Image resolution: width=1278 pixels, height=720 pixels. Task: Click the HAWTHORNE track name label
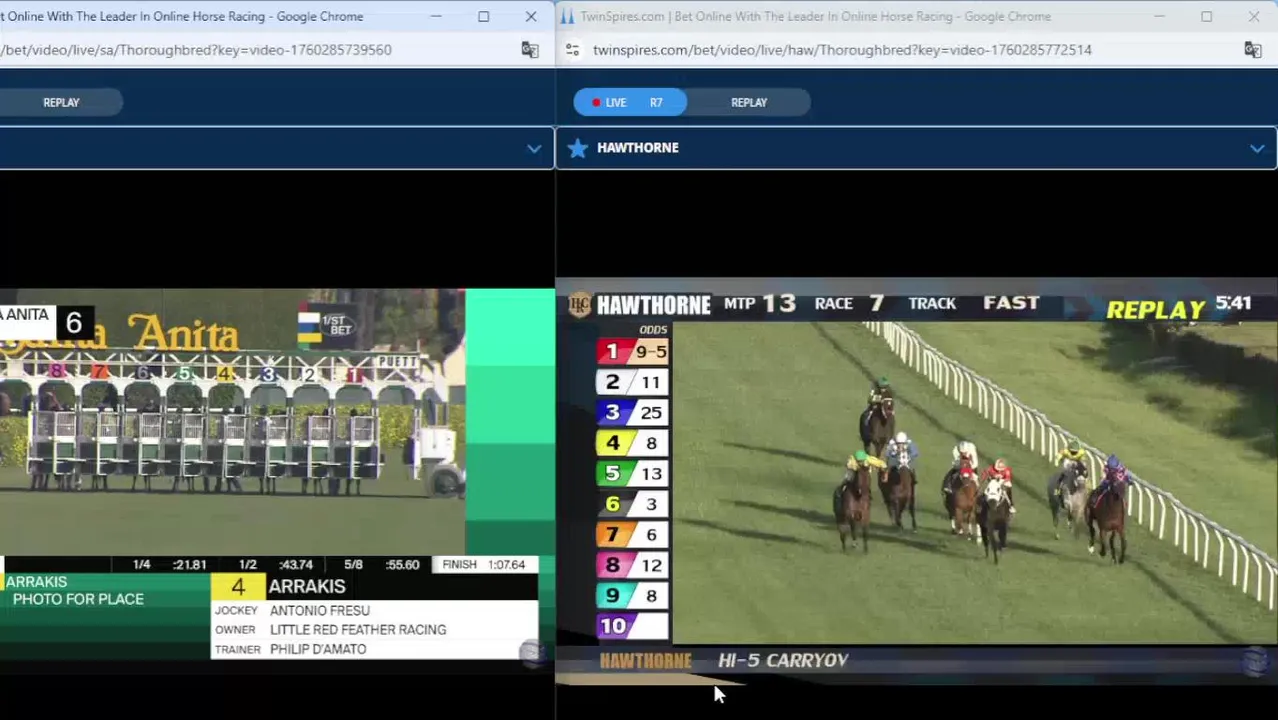click(637, 148)
